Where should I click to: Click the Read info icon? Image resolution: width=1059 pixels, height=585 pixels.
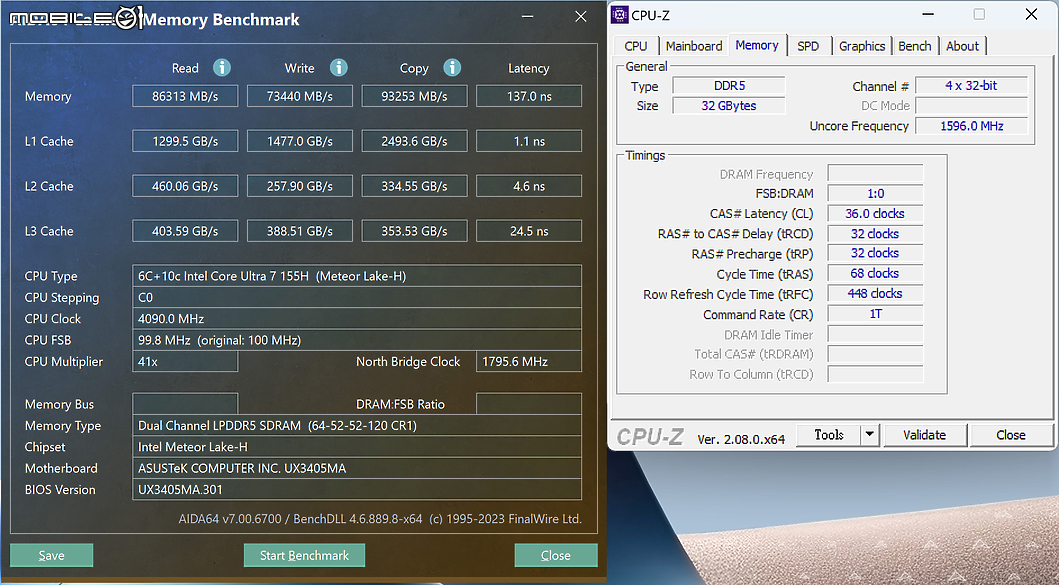pyautogui.click(x=222, y=68)
